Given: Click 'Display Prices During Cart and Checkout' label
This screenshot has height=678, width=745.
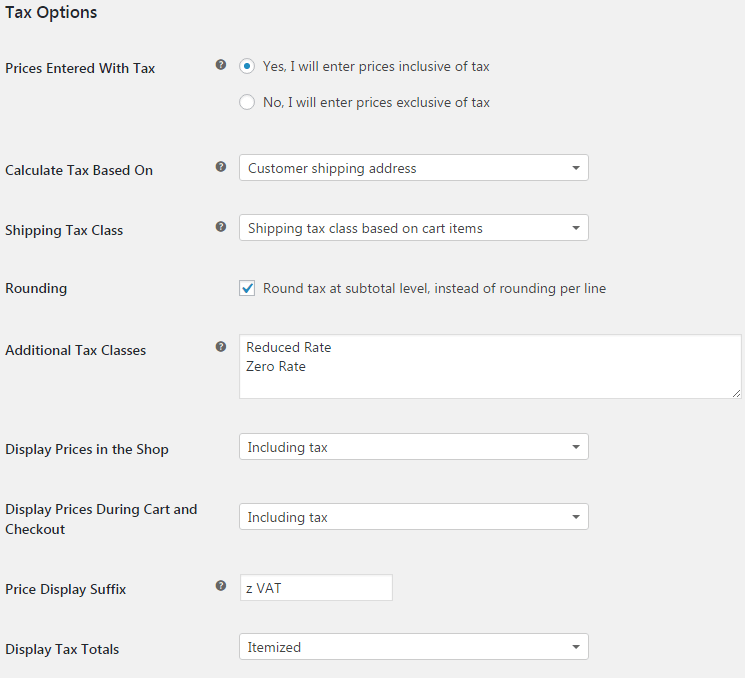Looking at the screenshot, I should point(101,519).
